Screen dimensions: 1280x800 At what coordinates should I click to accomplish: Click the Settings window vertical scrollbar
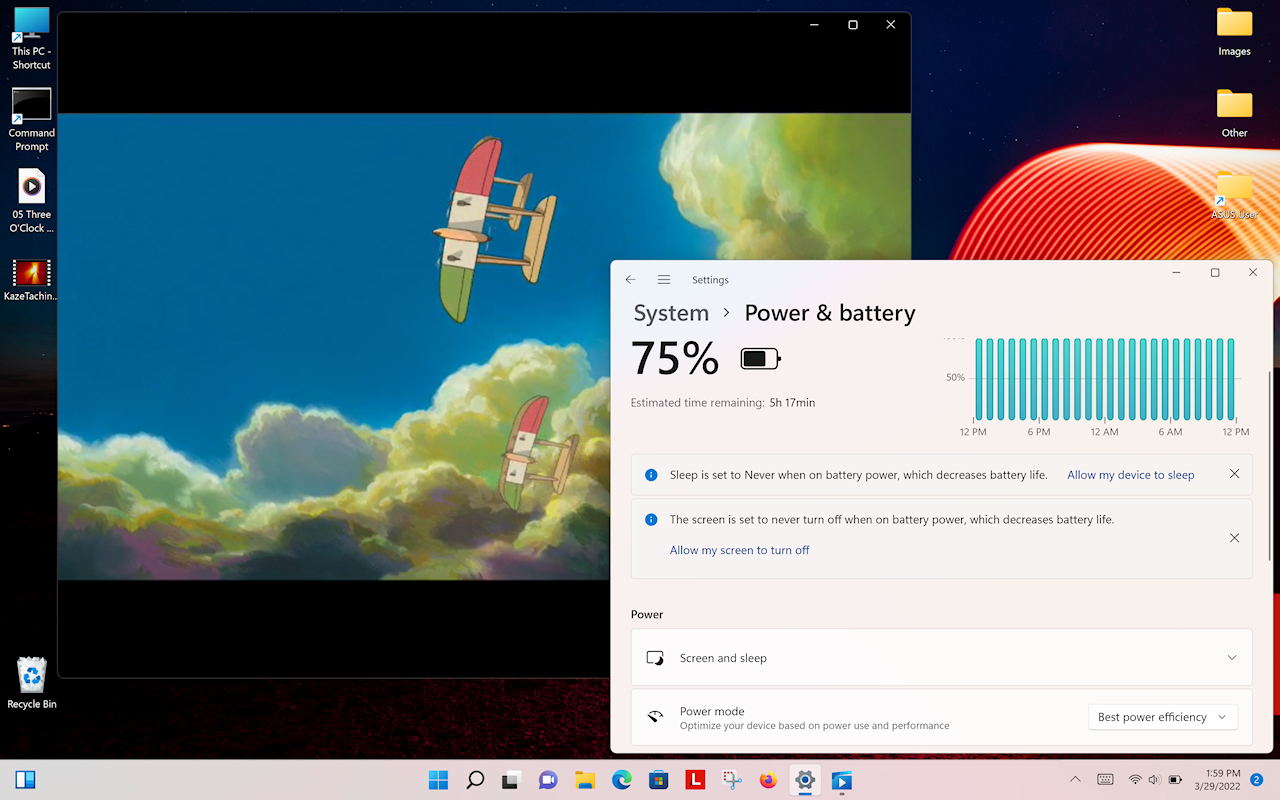1269,465
